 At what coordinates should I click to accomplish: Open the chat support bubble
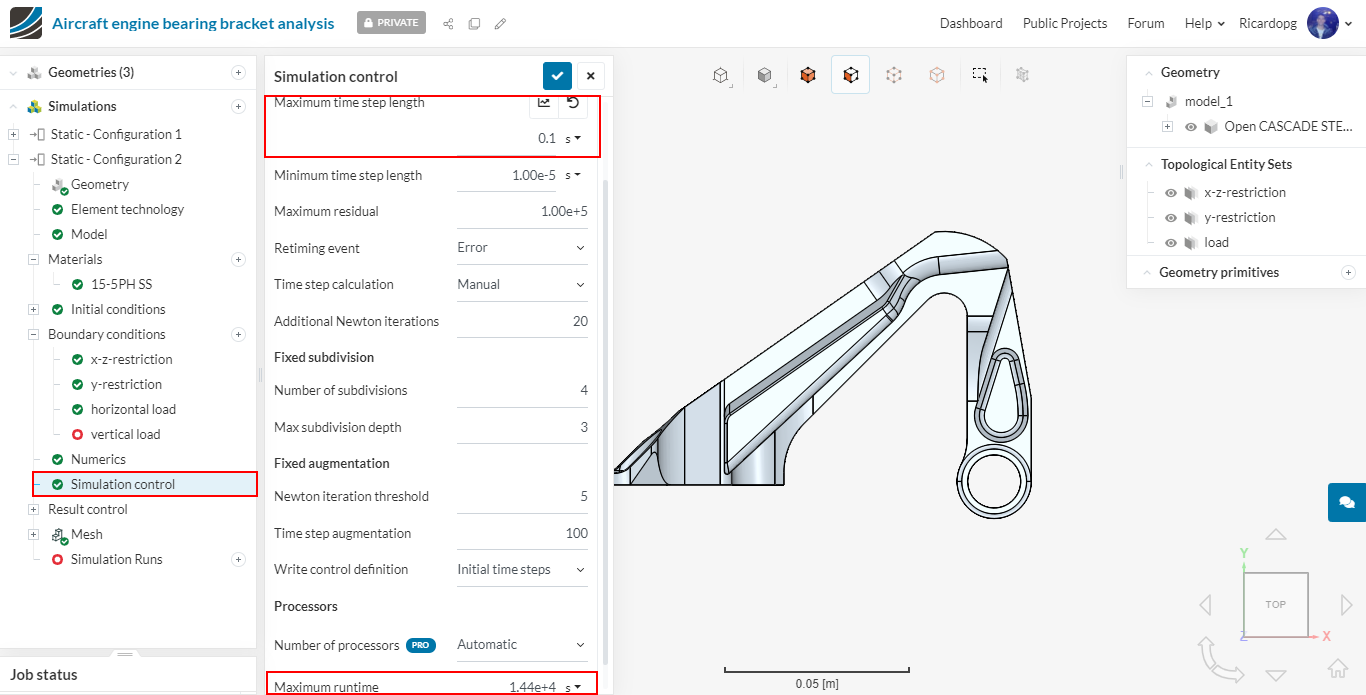pos(1347,502)
